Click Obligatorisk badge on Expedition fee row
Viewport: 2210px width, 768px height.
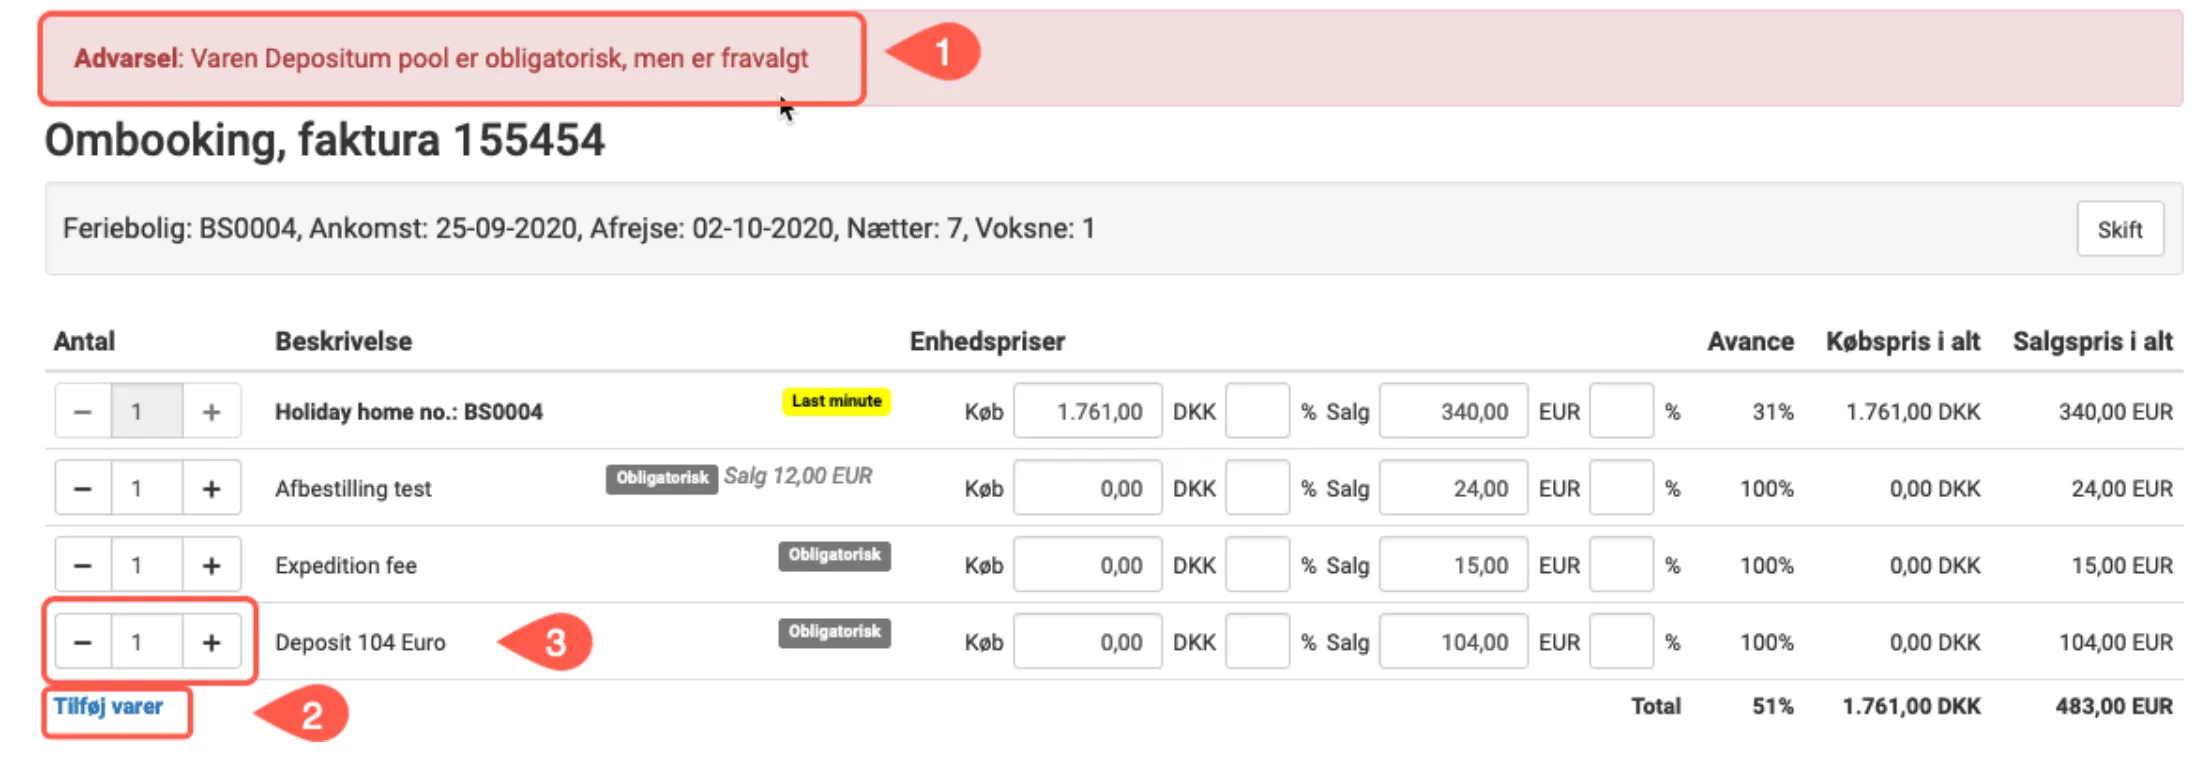(834, 555)
